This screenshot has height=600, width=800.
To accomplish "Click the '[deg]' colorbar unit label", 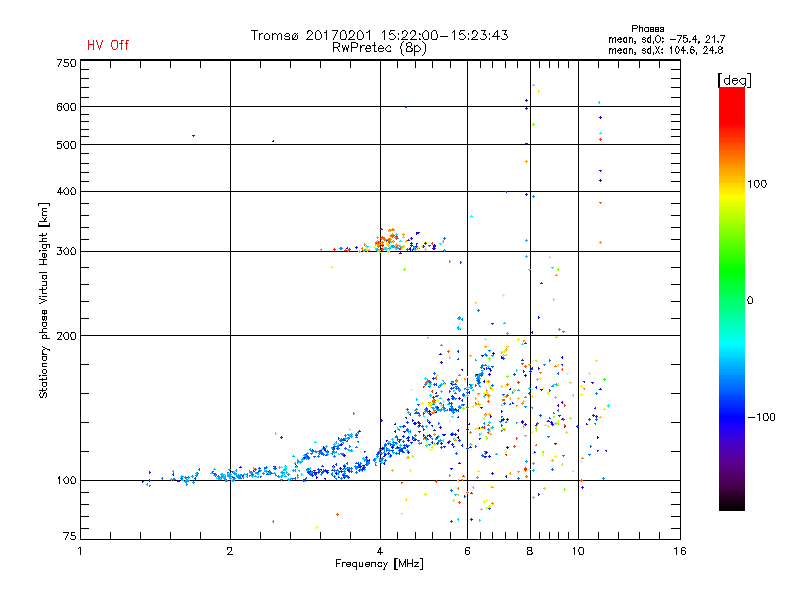I will pyautogui.click(x=734, y=80).
